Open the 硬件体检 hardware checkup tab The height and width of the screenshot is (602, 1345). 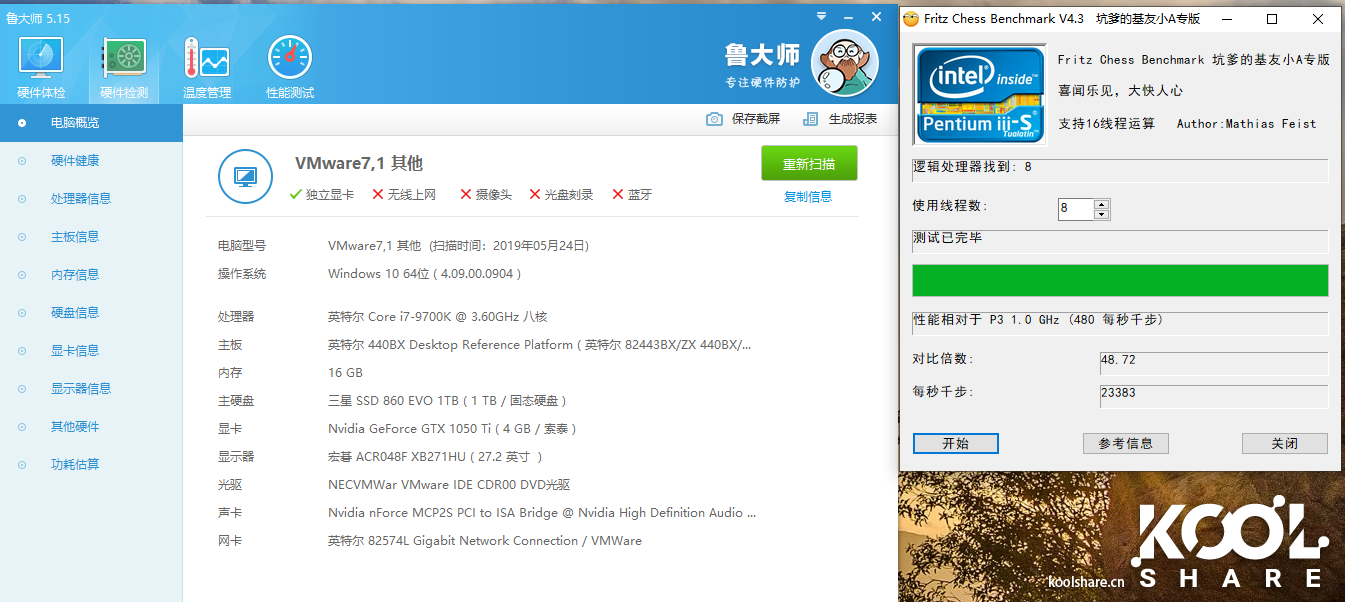click(41, 69)
